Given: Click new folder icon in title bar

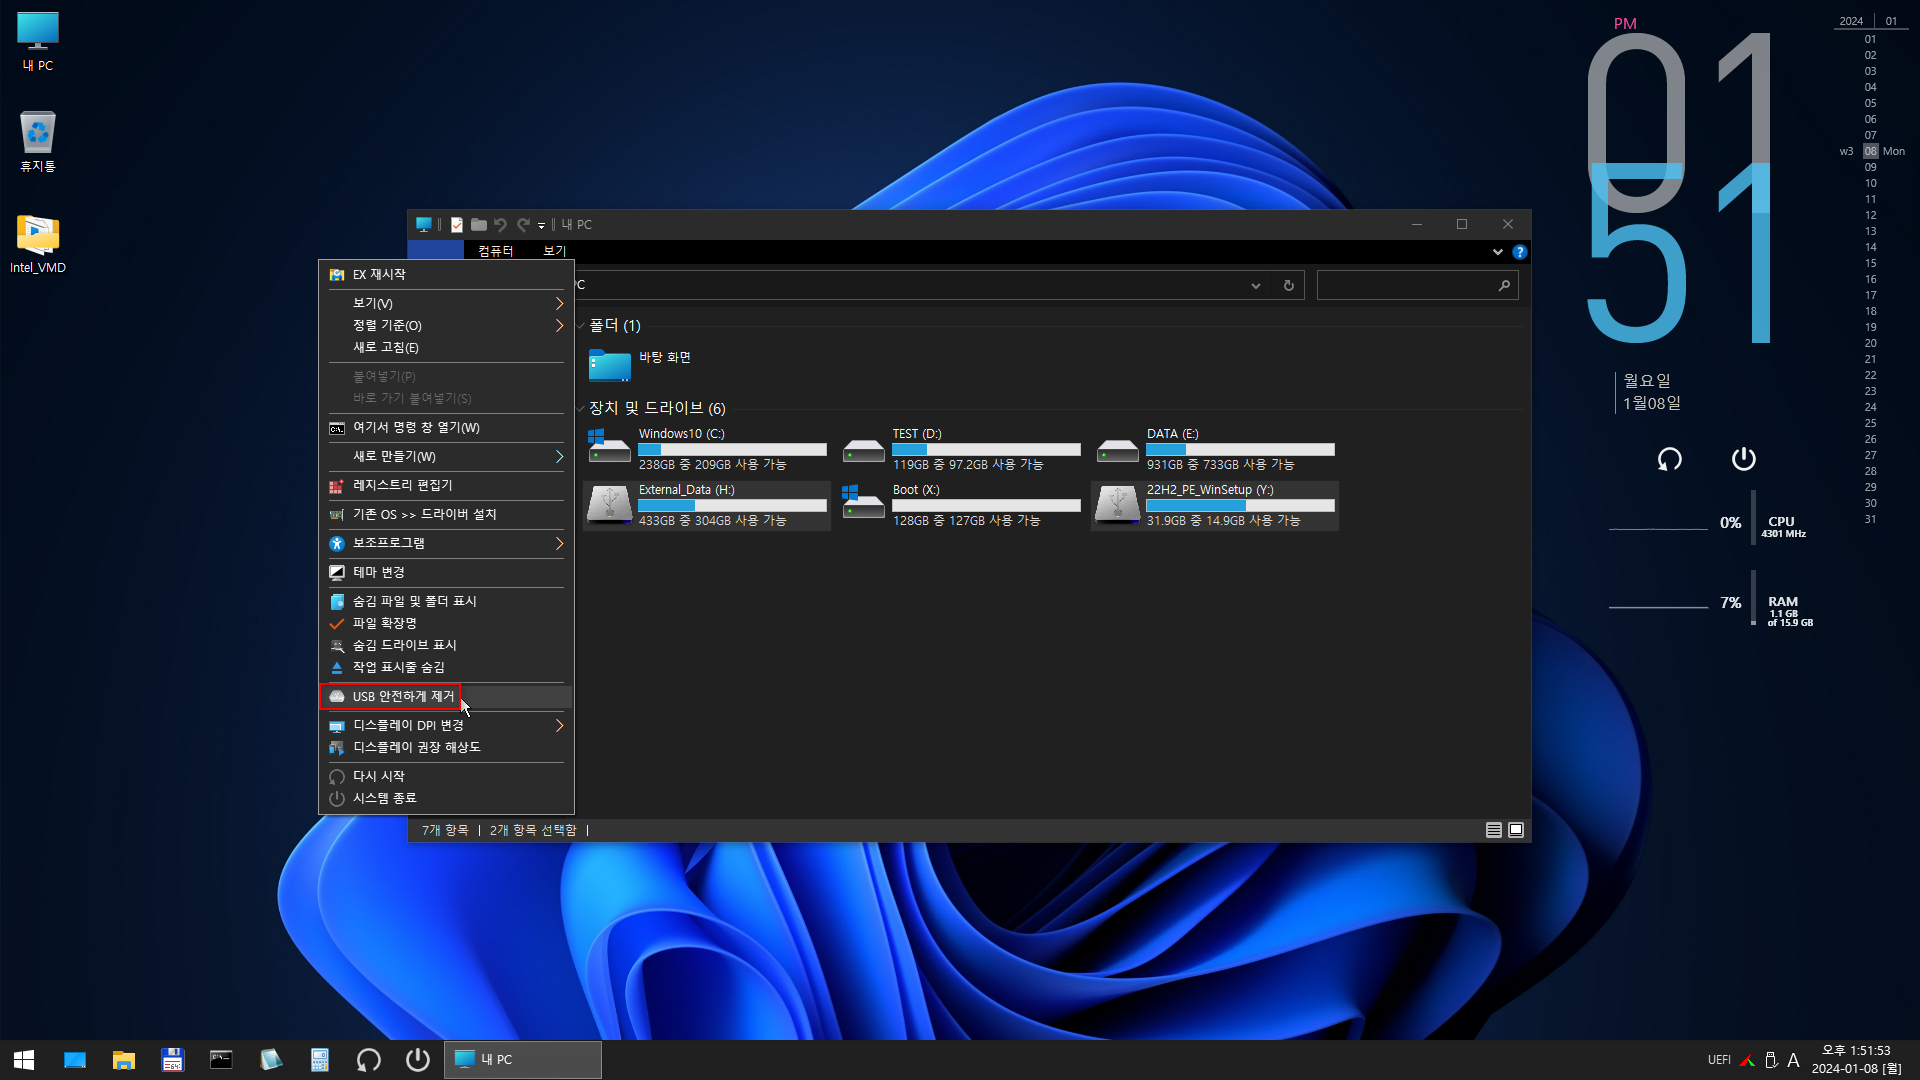Looking at the screenshot, I should 479,225.
